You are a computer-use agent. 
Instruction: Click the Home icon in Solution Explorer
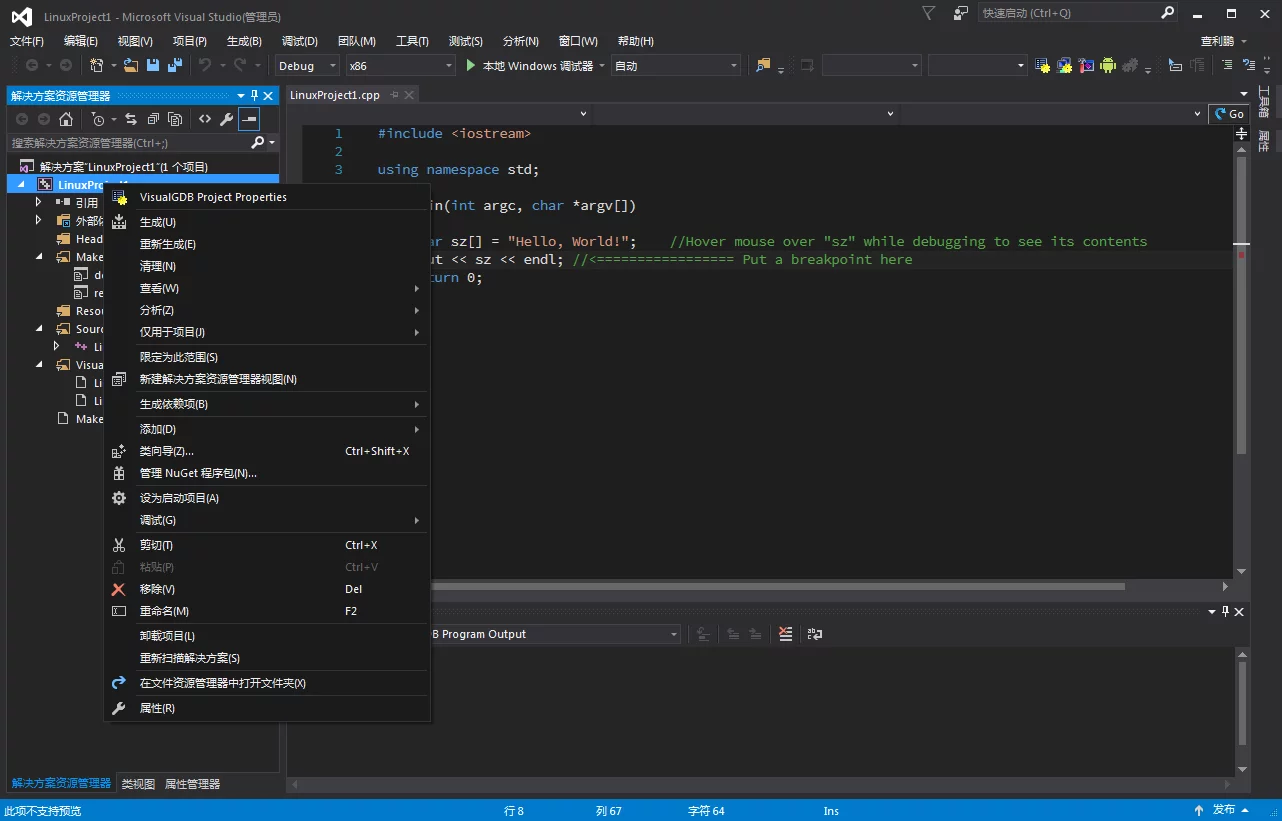coord(66,119)
